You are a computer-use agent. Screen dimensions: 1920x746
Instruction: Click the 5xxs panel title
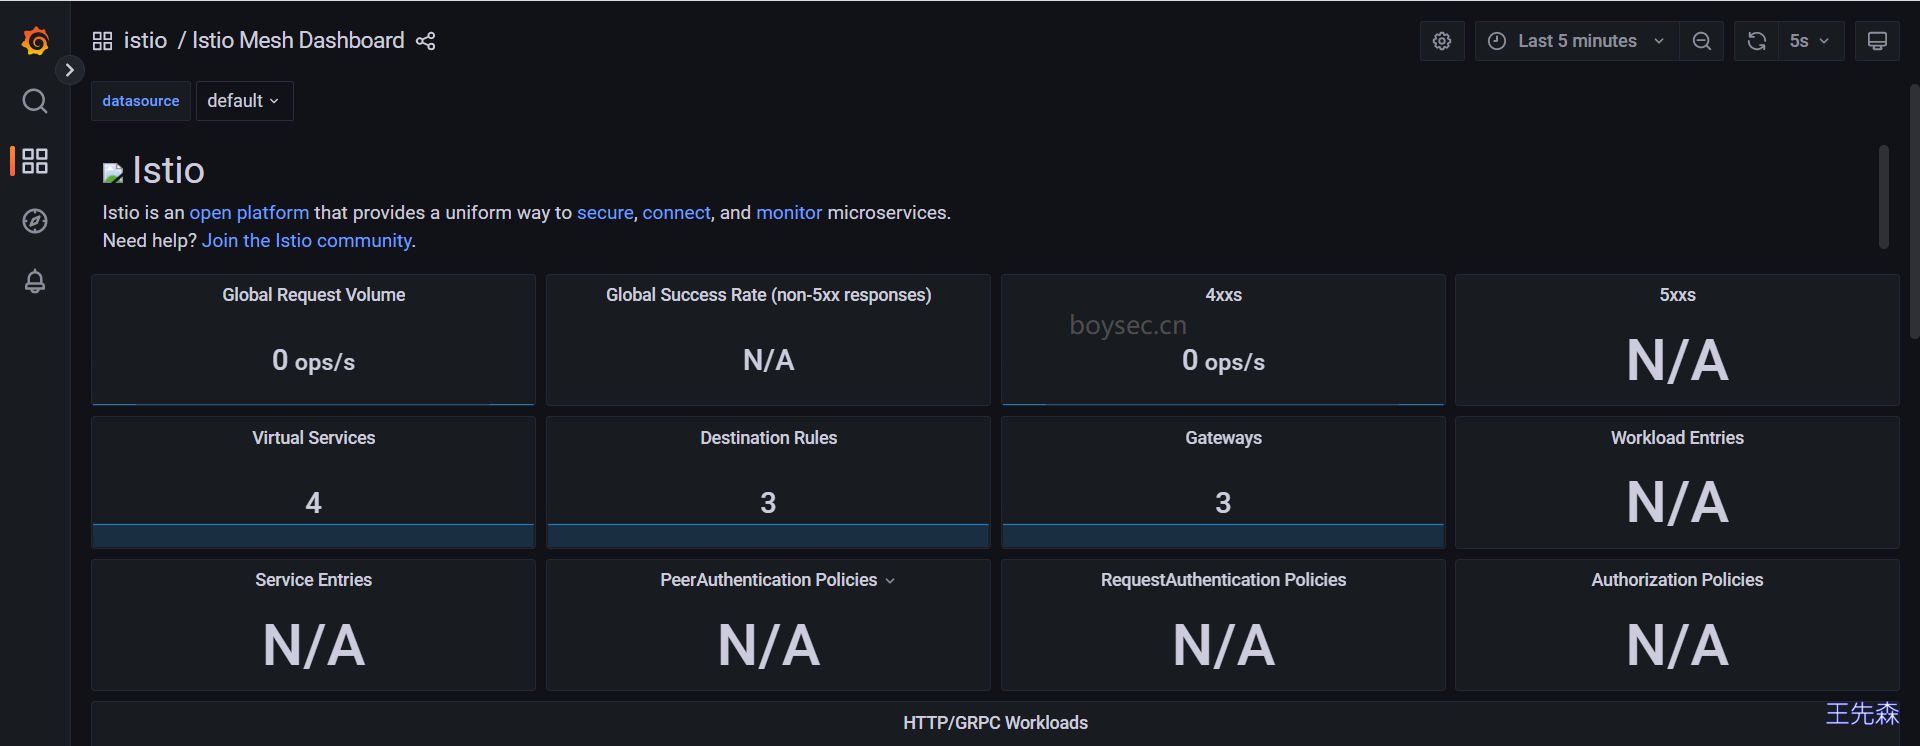click(x=1677, y=295)
